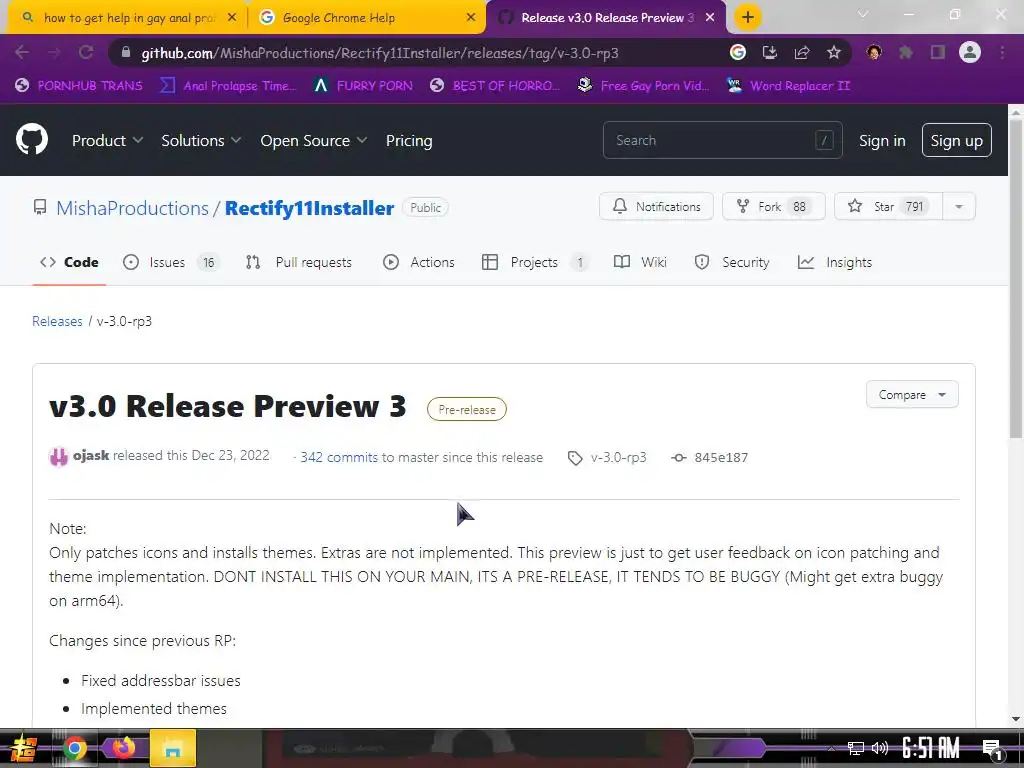Click the volume icon in the system tray
Viewport: 1024px width, 768px height.
point(879,748)
